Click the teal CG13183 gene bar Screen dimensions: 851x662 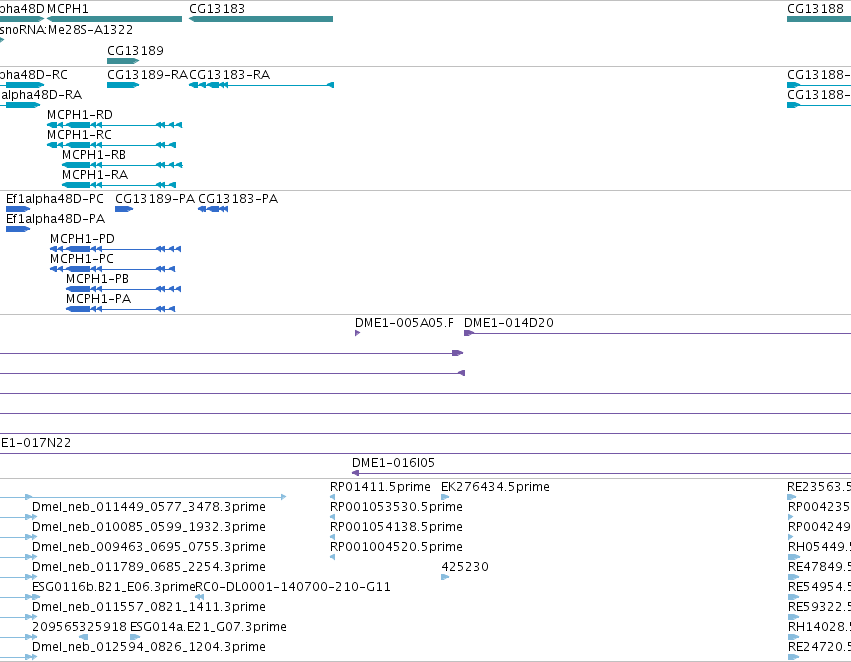(x=261, y=19)
